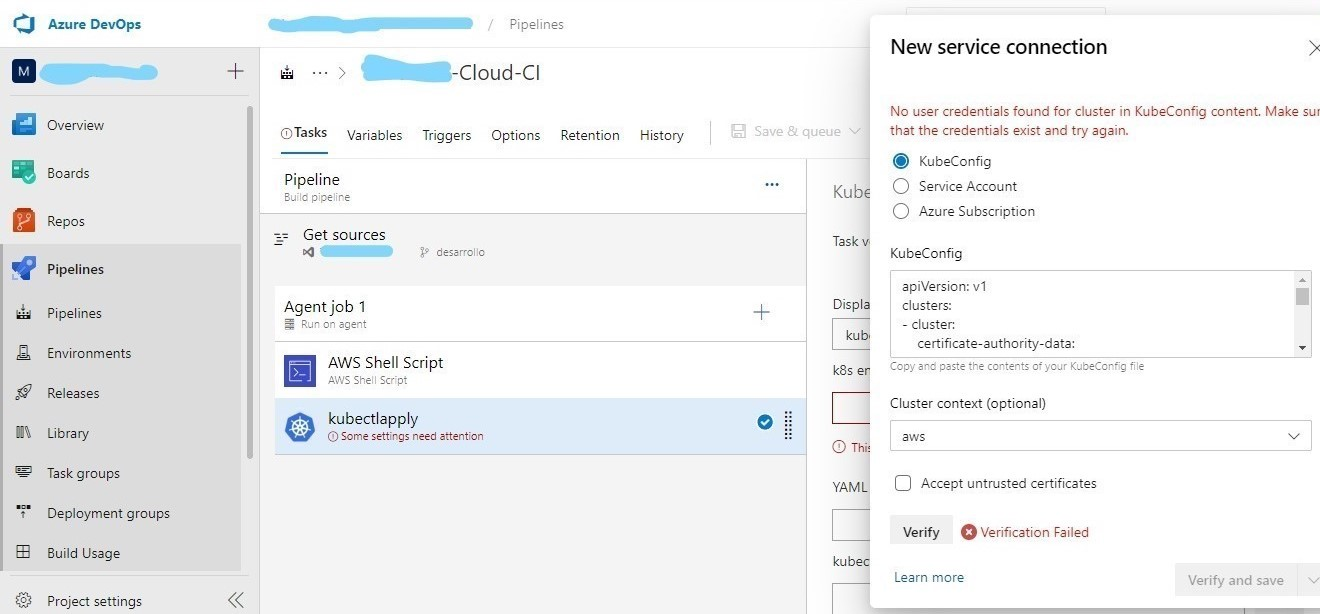The width and height of the screenshot is (1320, 614).
Task: Click the Pipelines breadcrumb link
Action: (x=536, y=24)
